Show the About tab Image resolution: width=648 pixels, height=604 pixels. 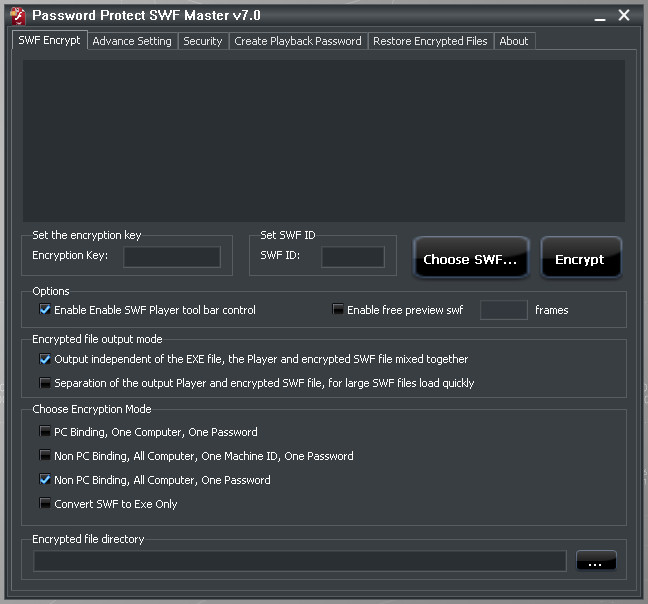(x=514, y=41)
